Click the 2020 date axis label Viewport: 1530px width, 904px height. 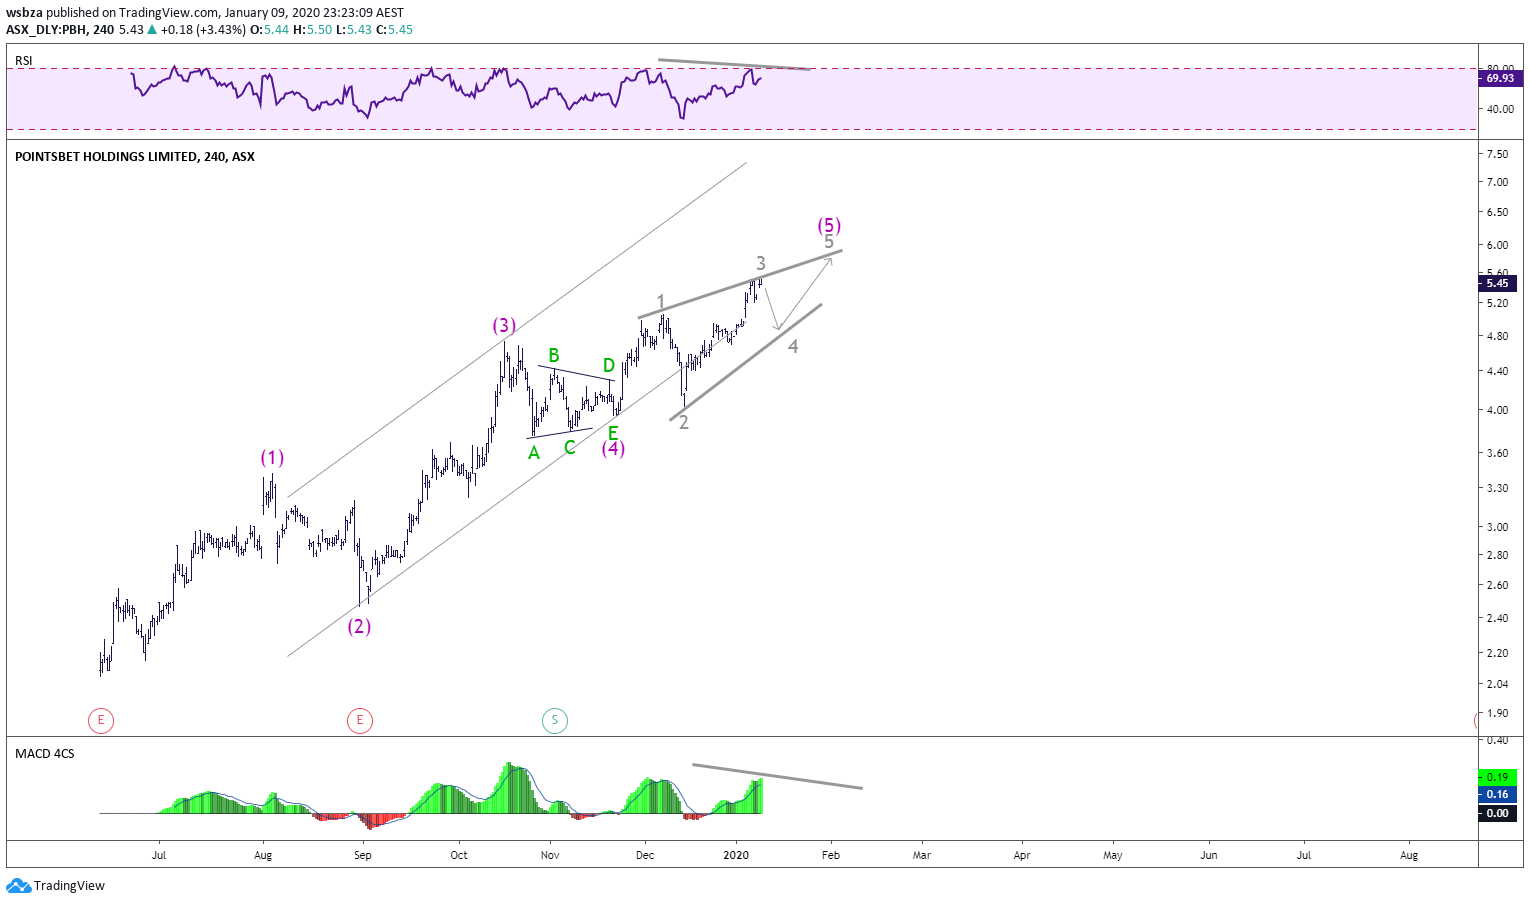pos(736,855)
